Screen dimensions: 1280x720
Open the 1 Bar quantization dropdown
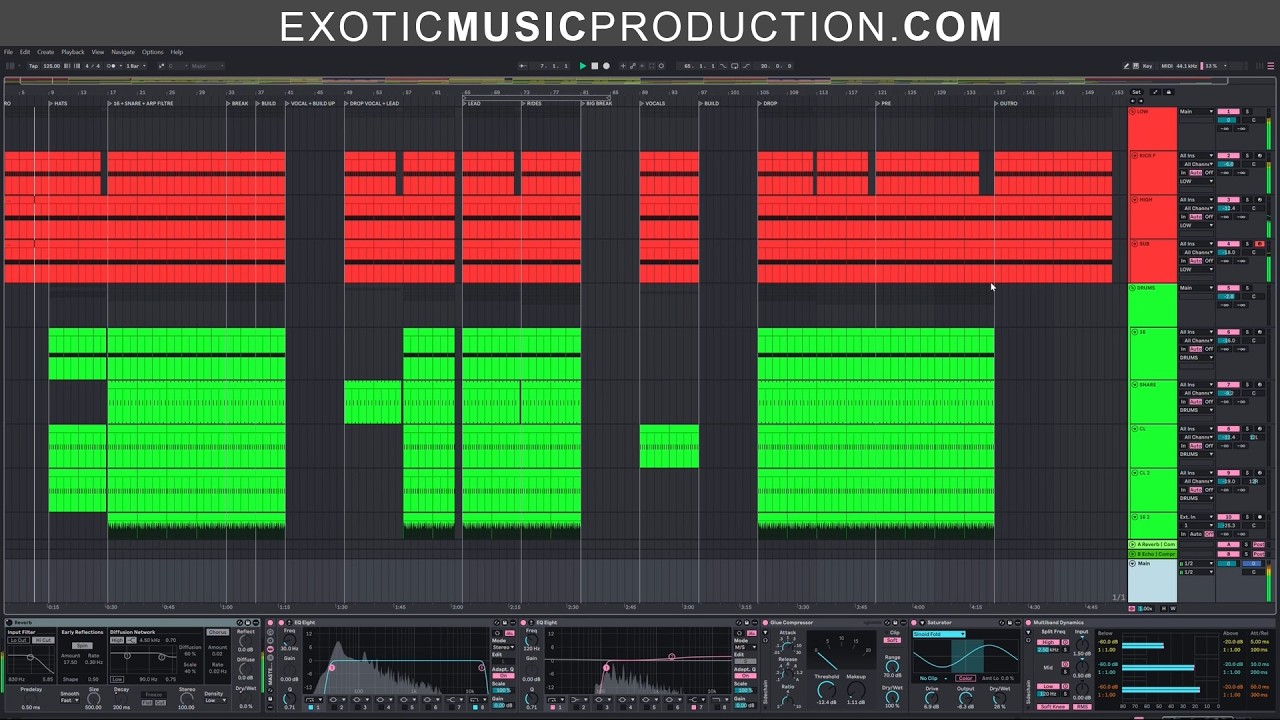coord(136,66)
